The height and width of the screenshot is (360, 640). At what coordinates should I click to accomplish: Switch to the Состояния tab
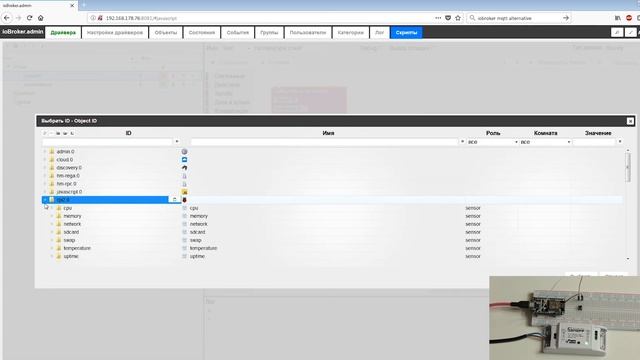pyautogui.click(x=202, y=33)
